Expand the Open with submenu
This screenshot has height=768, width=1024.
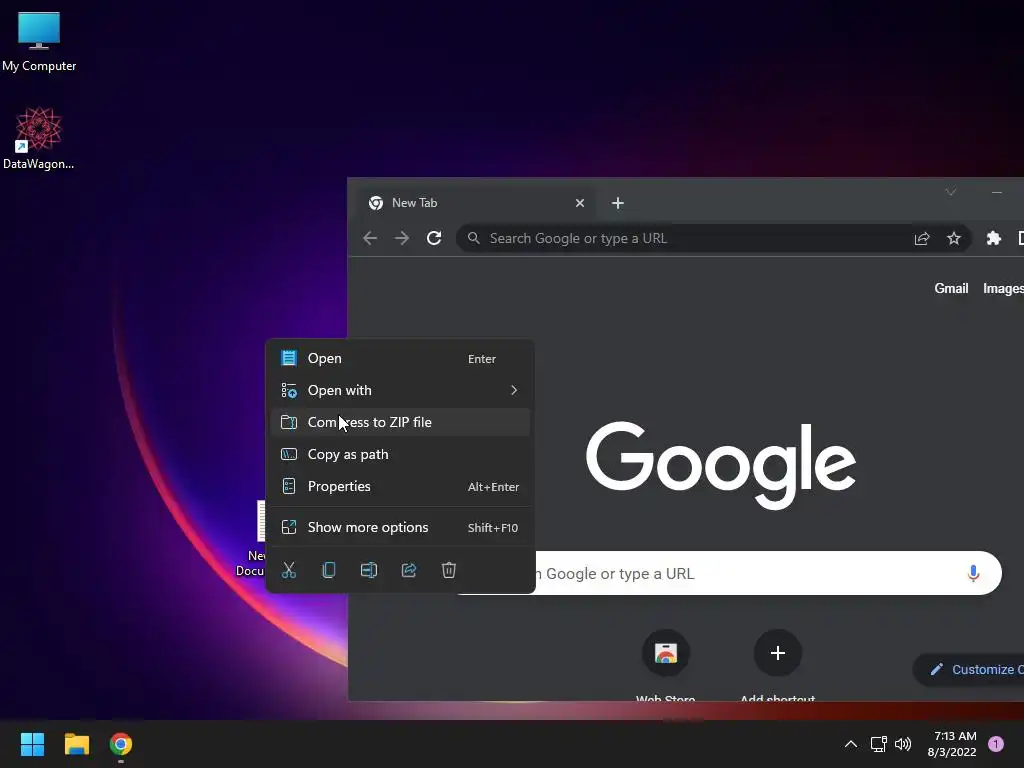400,391
